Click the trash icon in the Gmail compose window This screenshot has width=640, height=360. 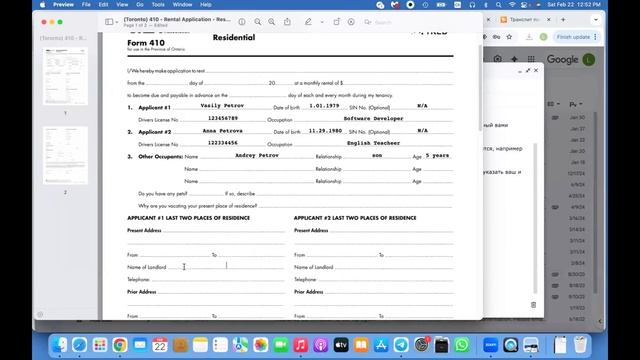pos(533,305)
